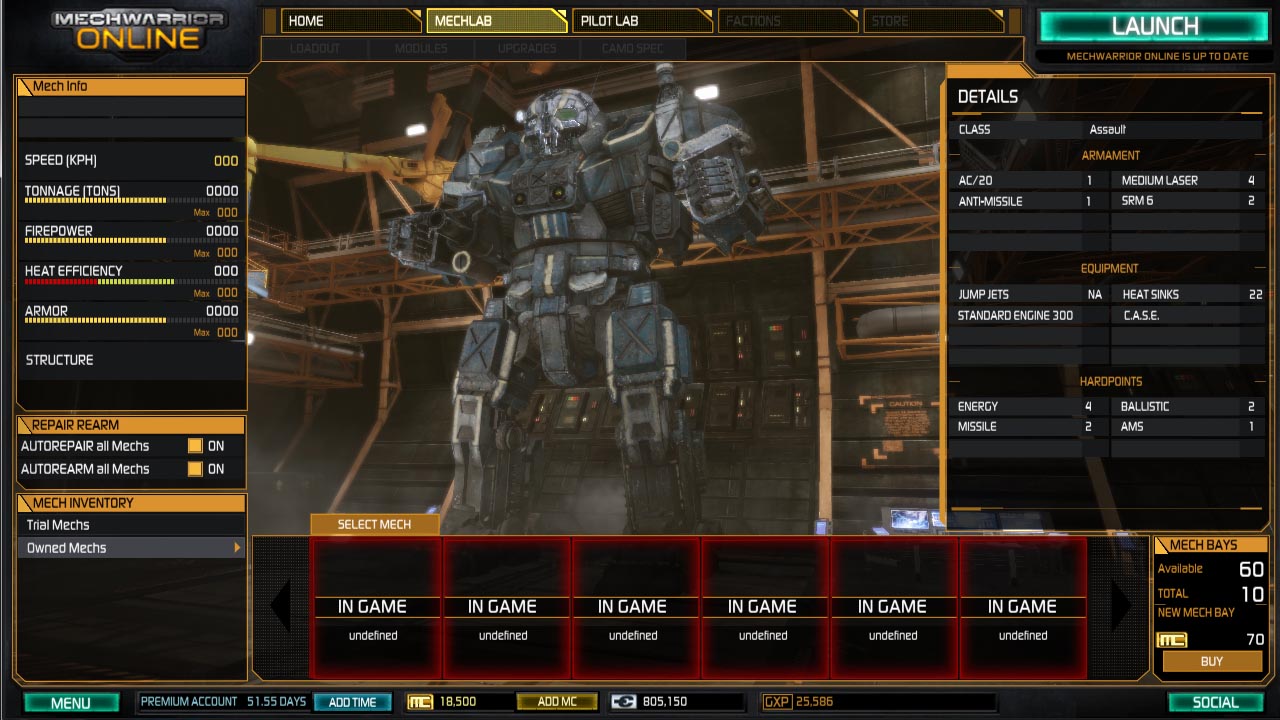Click the ADD MC button

coord(557,702)
